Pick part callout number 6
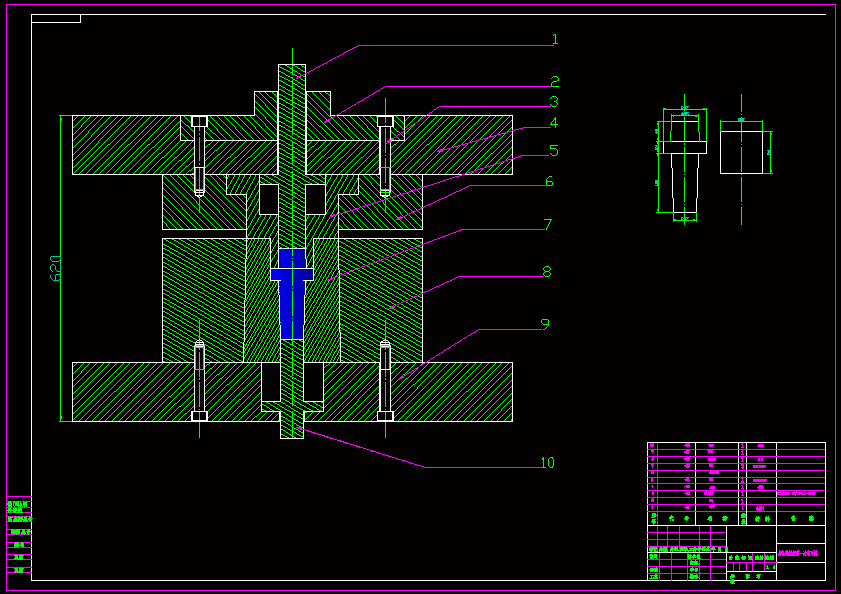Viewport: 841px width, 594px height. click(x=549, y=181)
